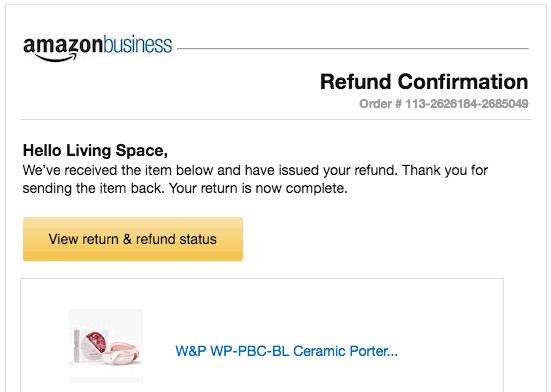Open the 'View return & refund status' button
The height and width of the screenshot is (392, 551).
coord(133,239)
